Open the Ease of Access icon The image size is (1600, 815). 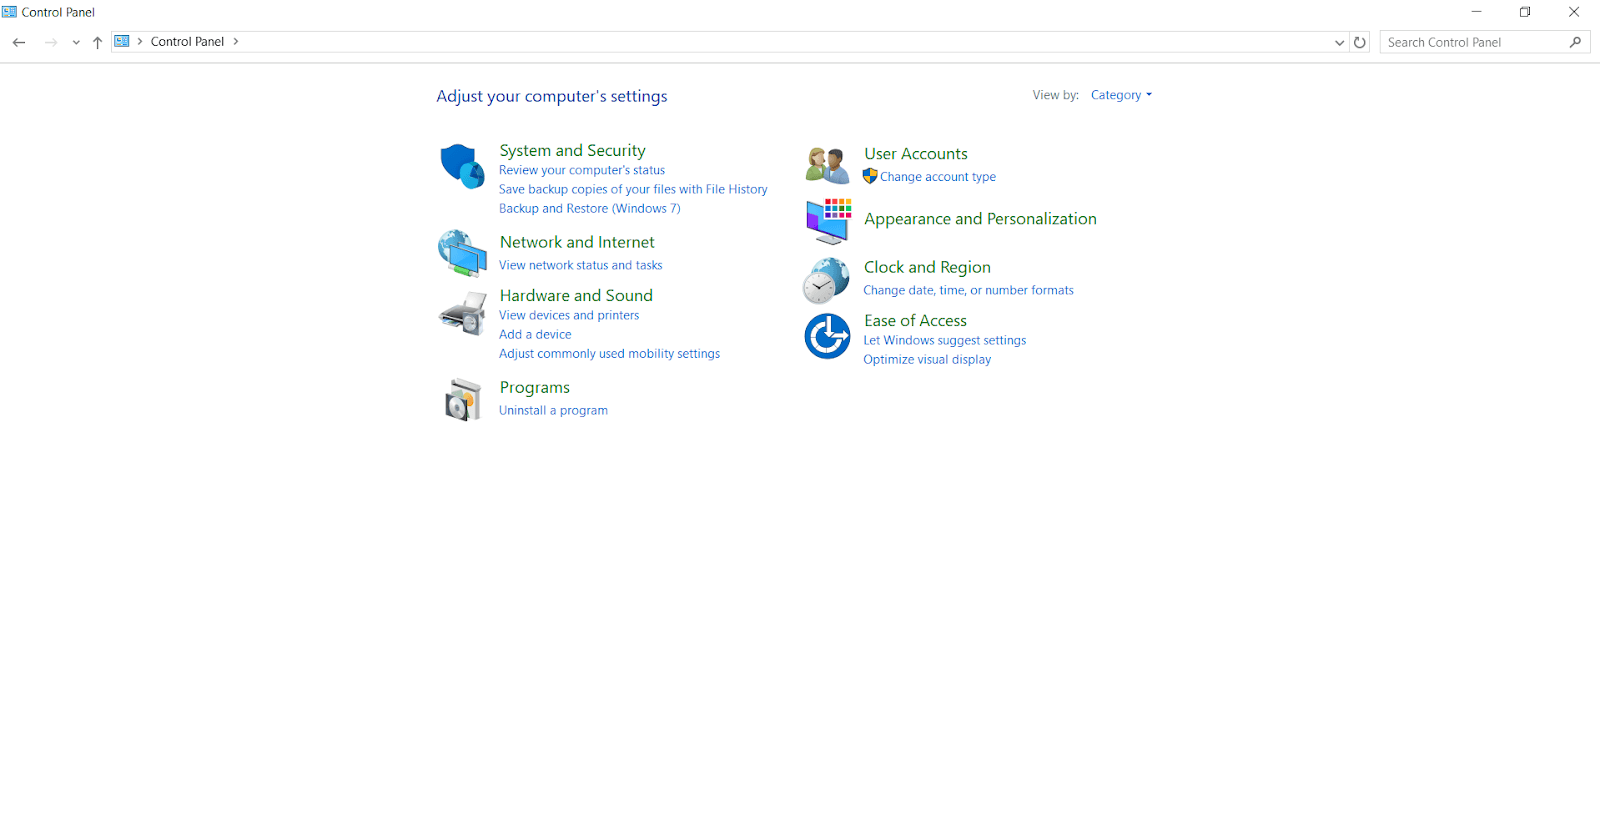827,336
